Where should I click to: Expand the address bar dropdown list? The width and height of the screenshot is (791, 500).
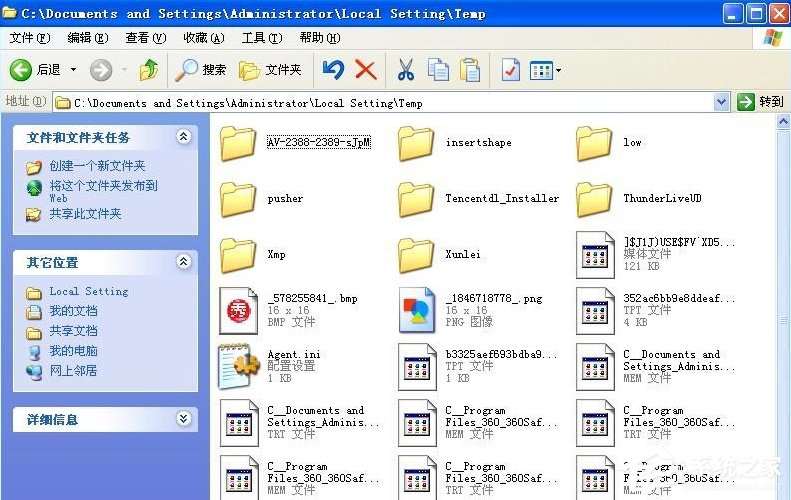tap(722, 102)
